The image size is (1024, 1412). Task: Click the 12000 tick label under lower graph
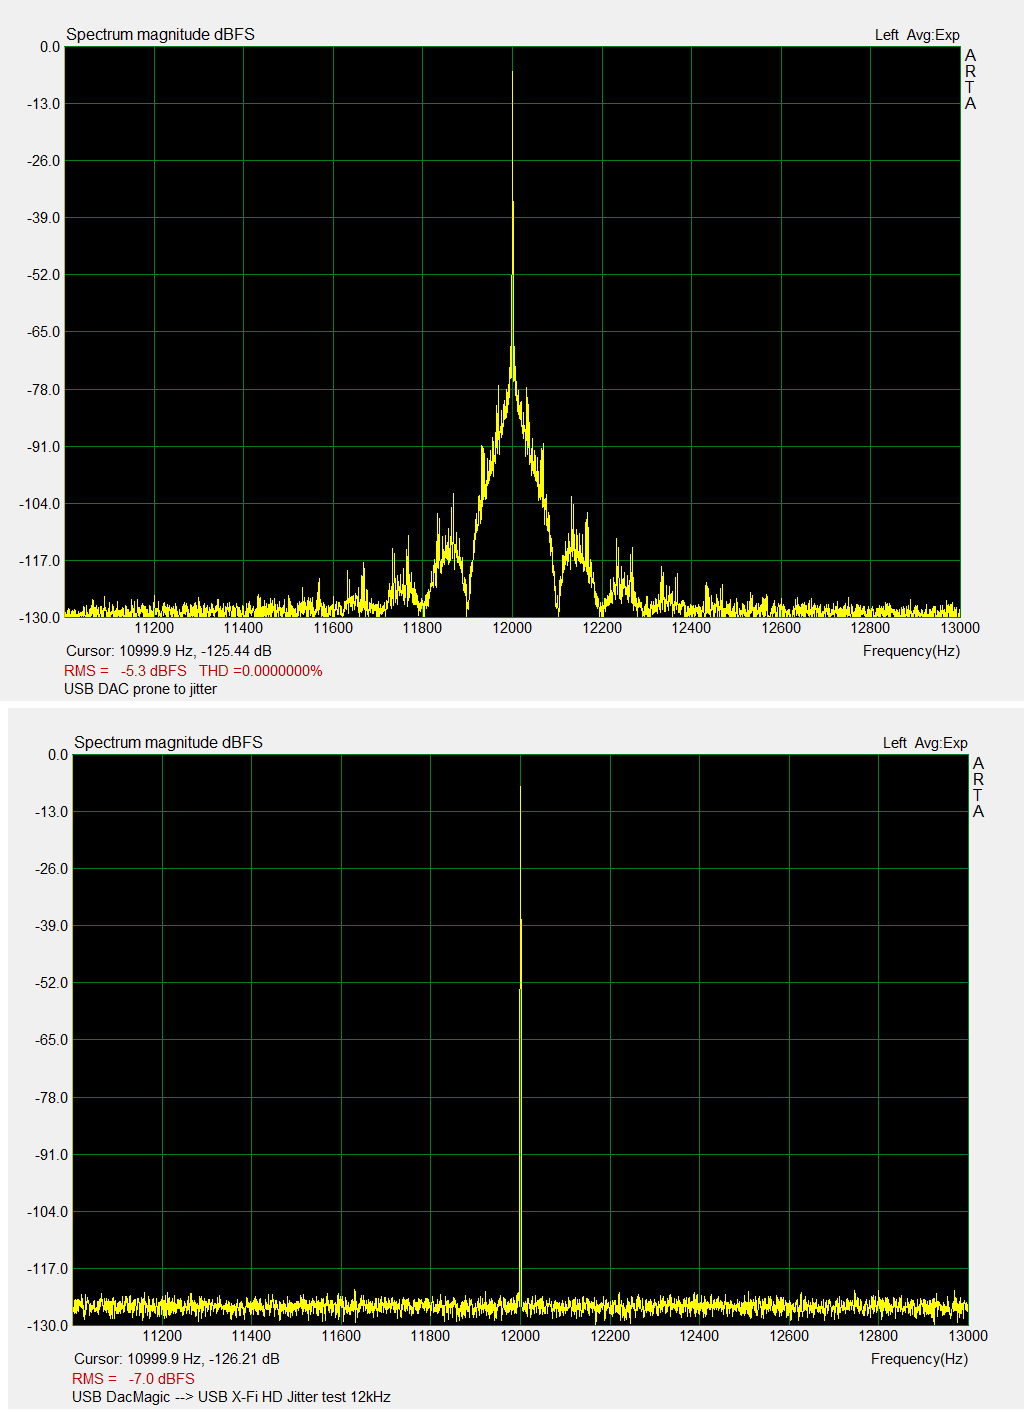(x=520, y=1336)
